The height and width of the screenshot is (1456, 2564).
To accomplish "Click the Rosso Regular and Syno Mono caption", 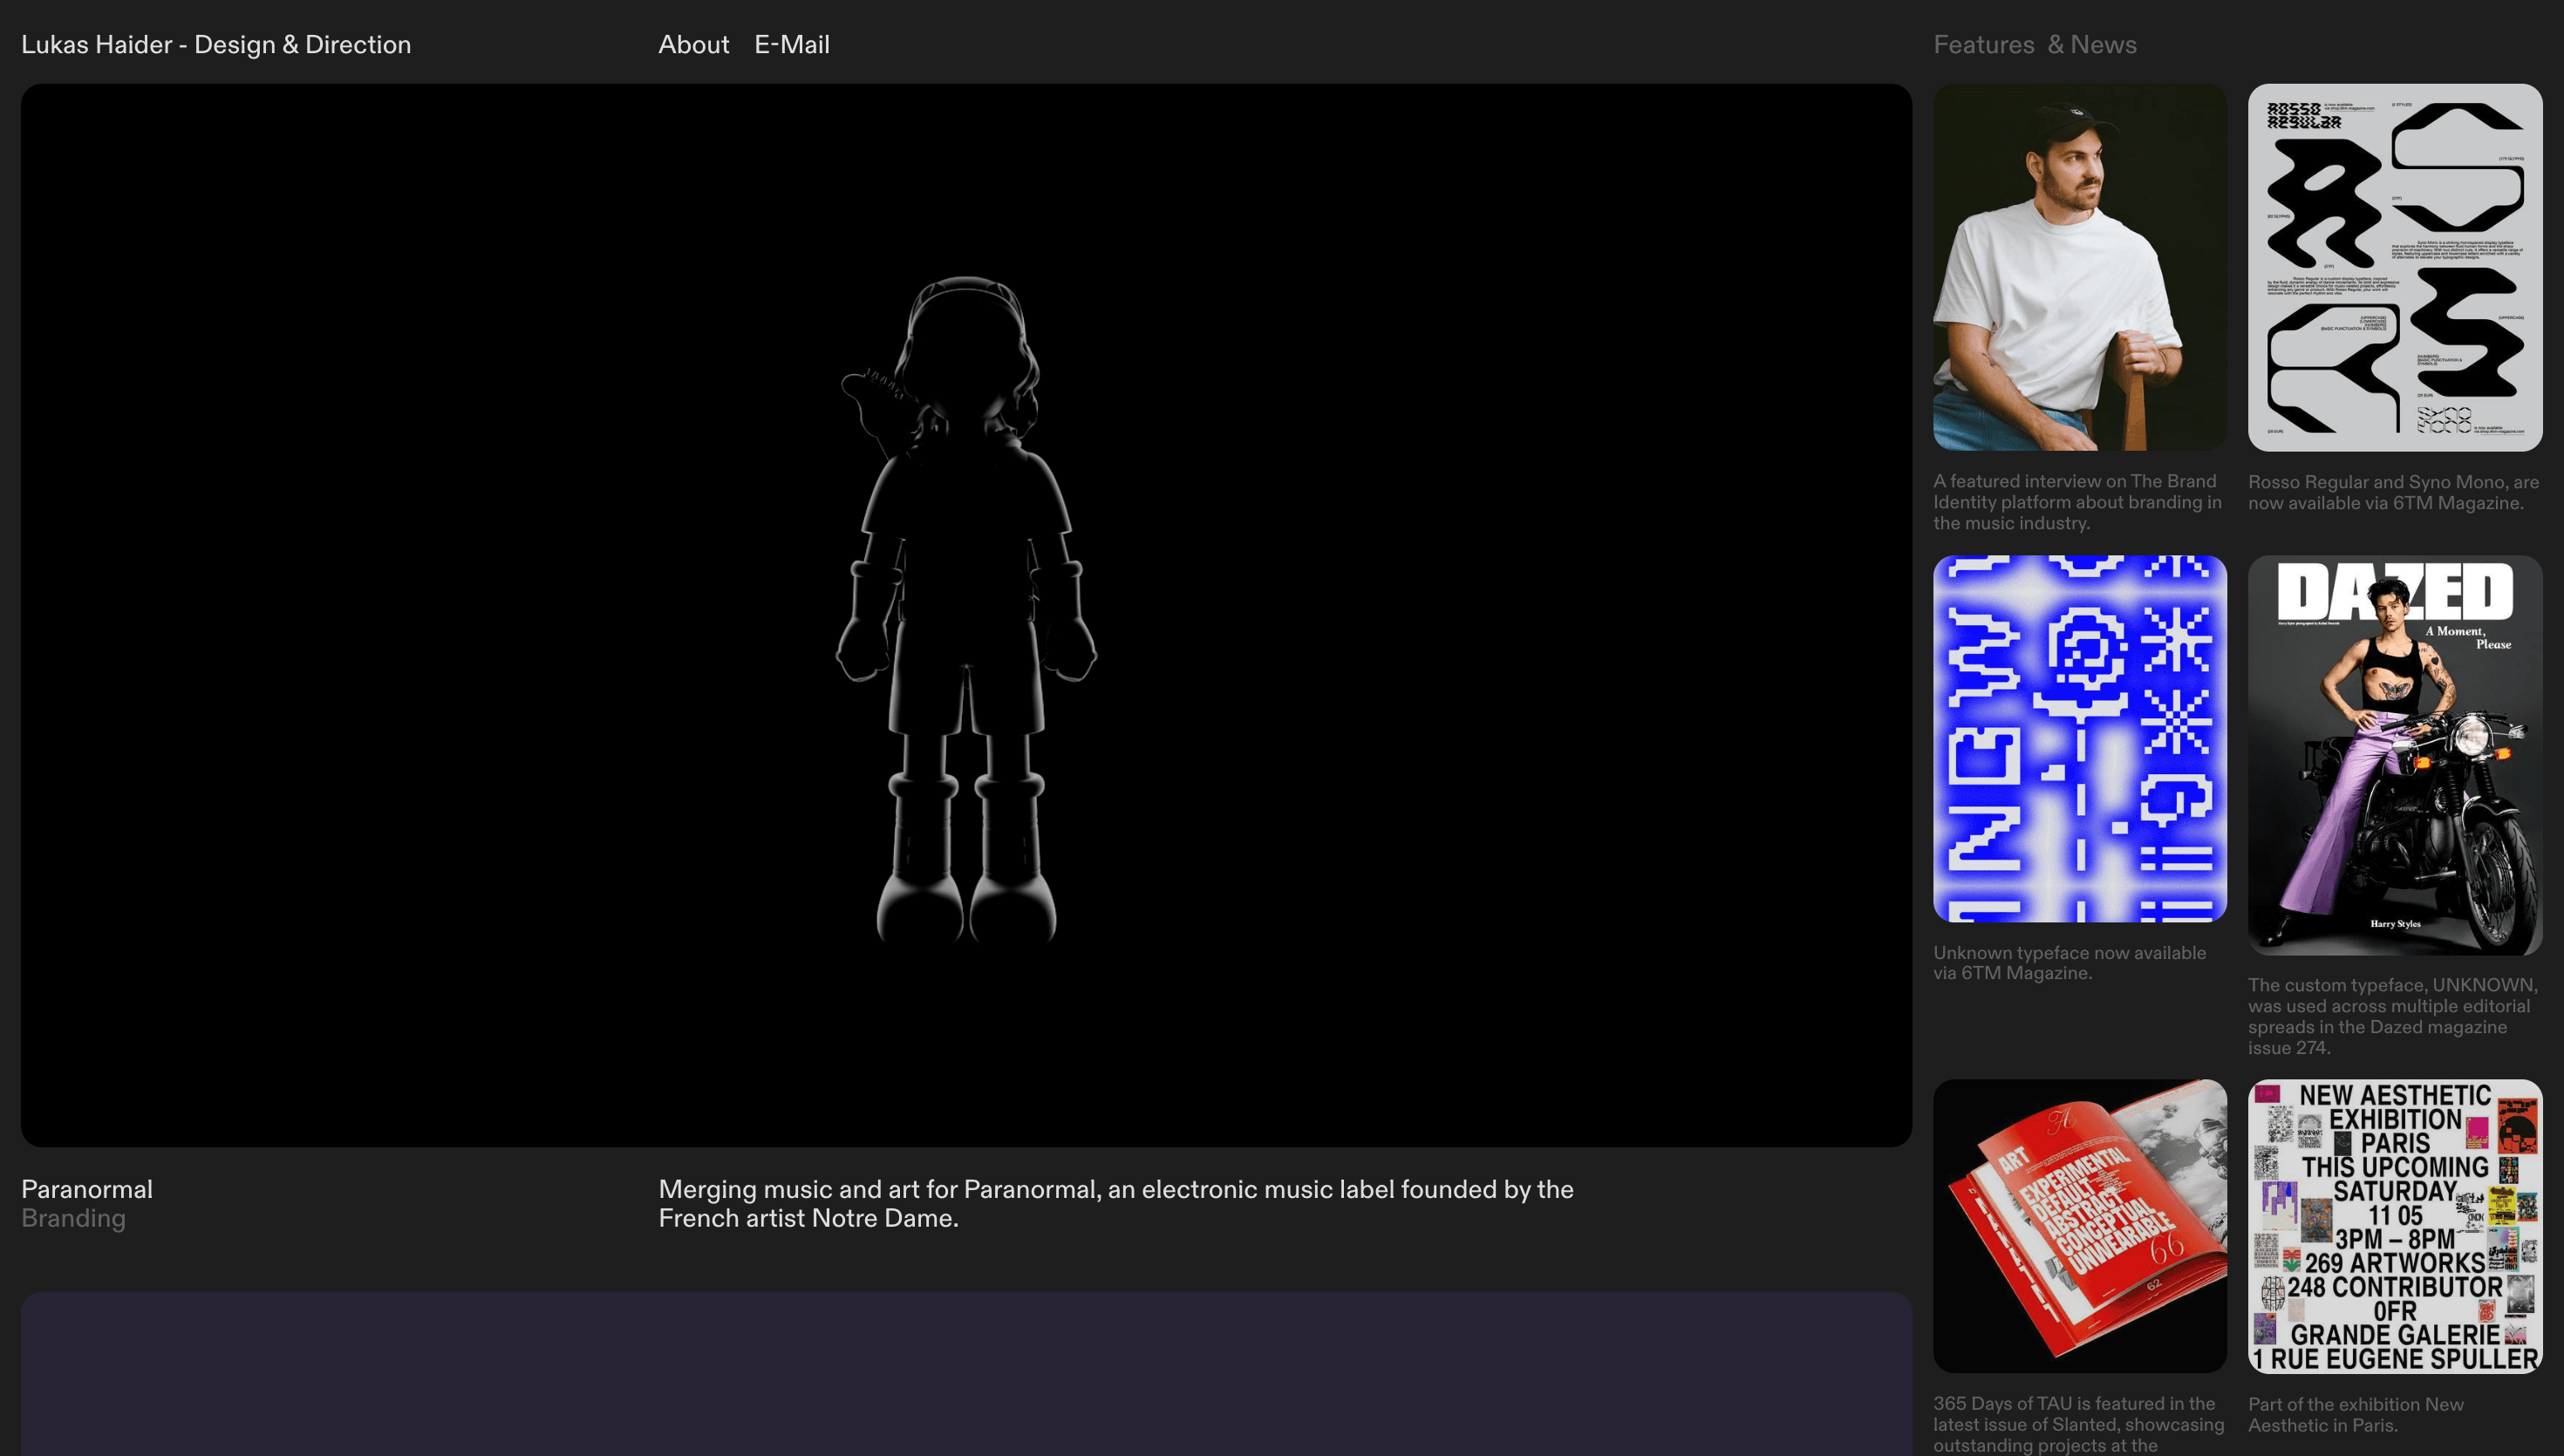I will 2392,492.
